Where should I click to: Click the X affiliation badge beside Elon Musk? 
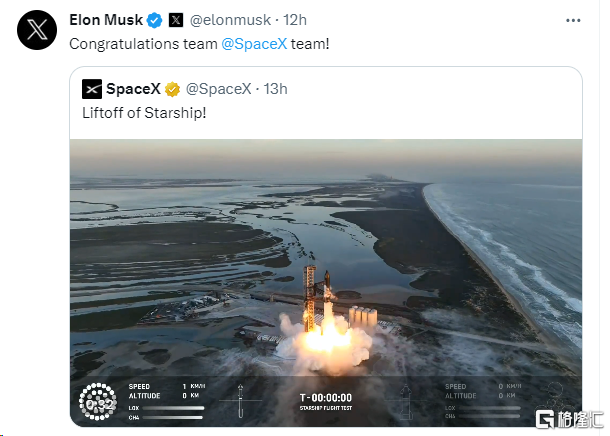tap(176, 20)
